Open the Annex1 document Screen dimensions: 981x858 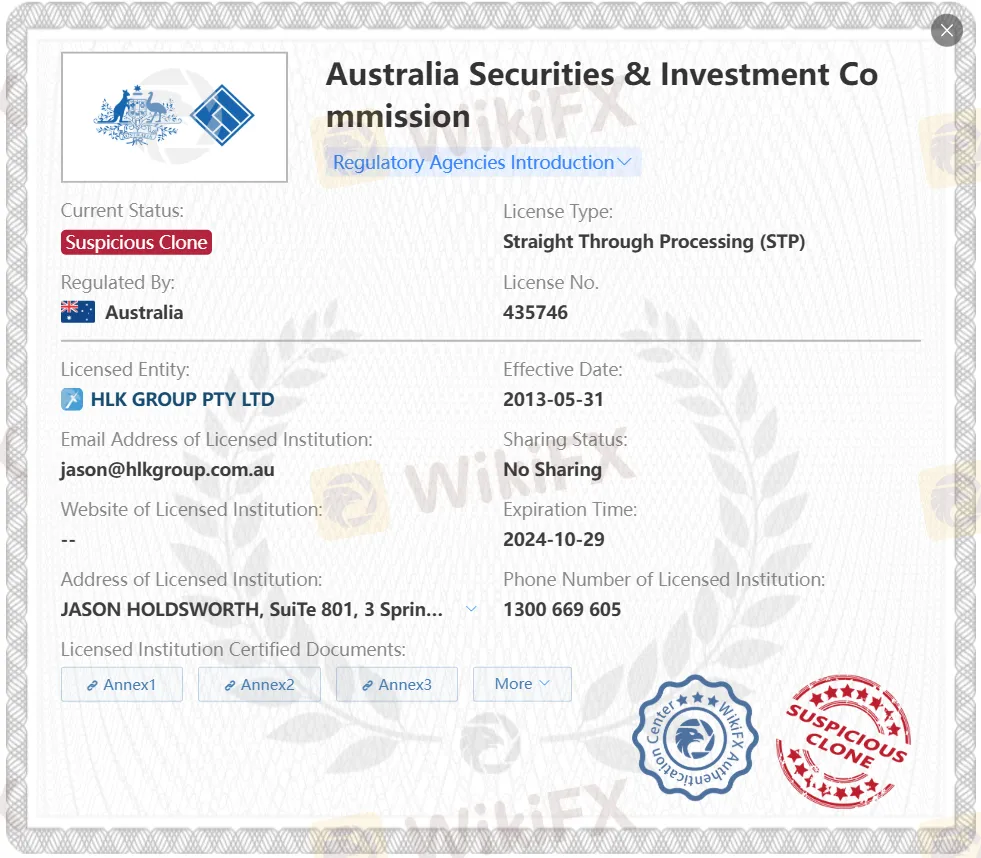(122, 684)
